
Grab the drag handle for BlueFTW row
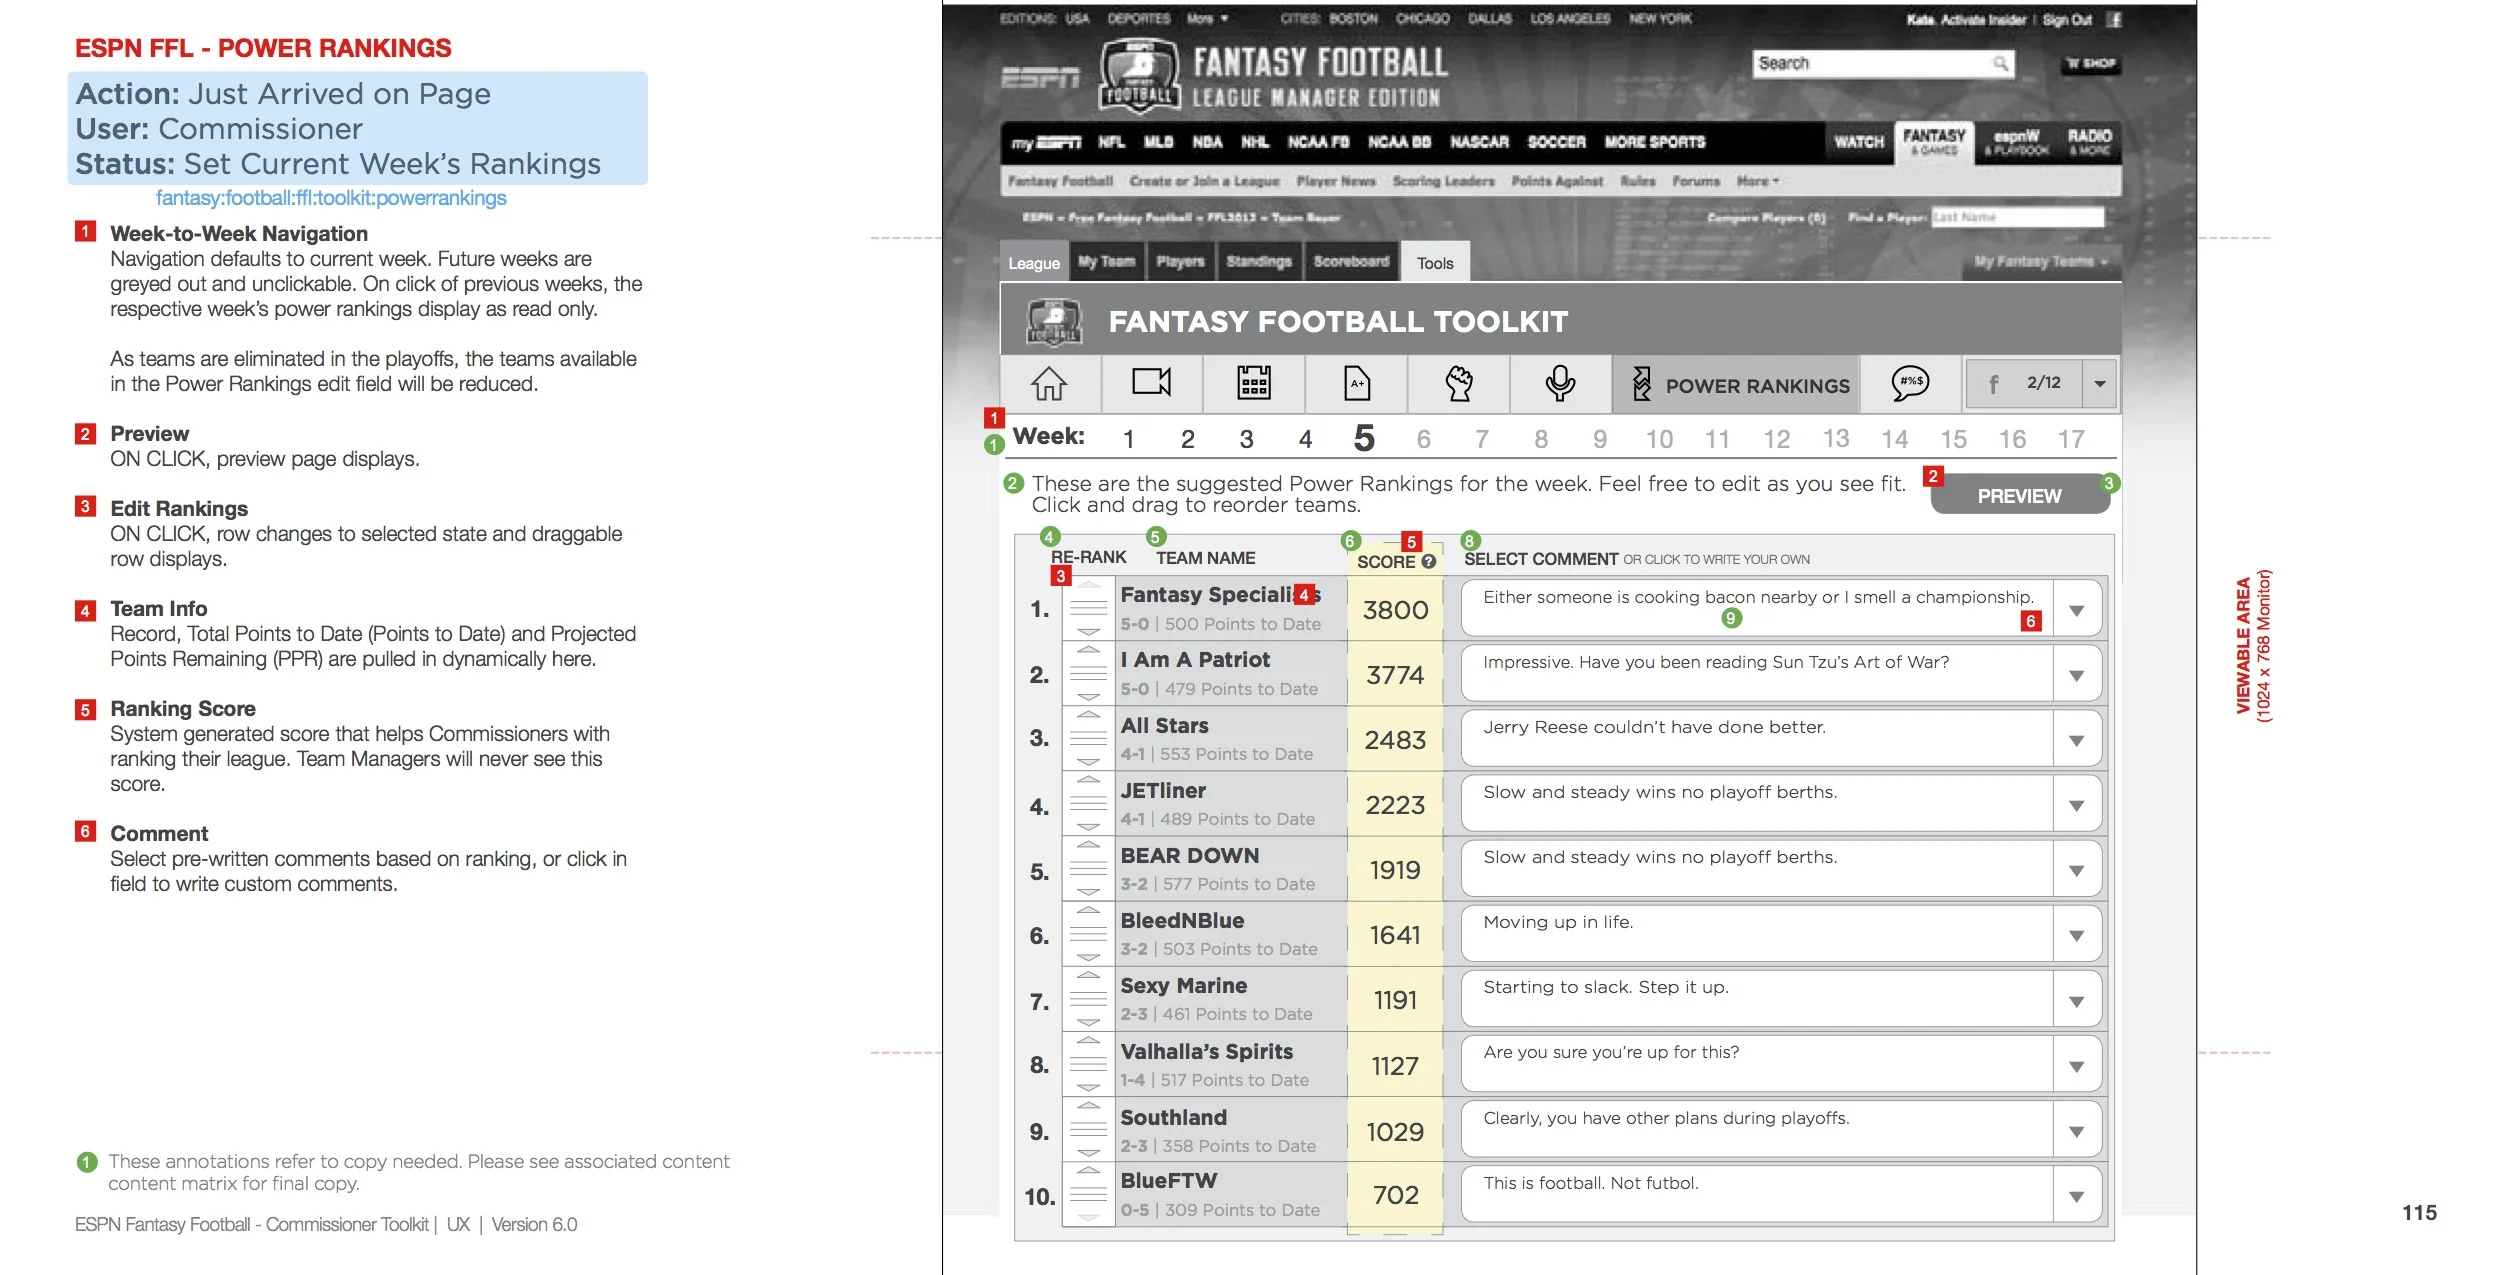pos(1088,1194)
